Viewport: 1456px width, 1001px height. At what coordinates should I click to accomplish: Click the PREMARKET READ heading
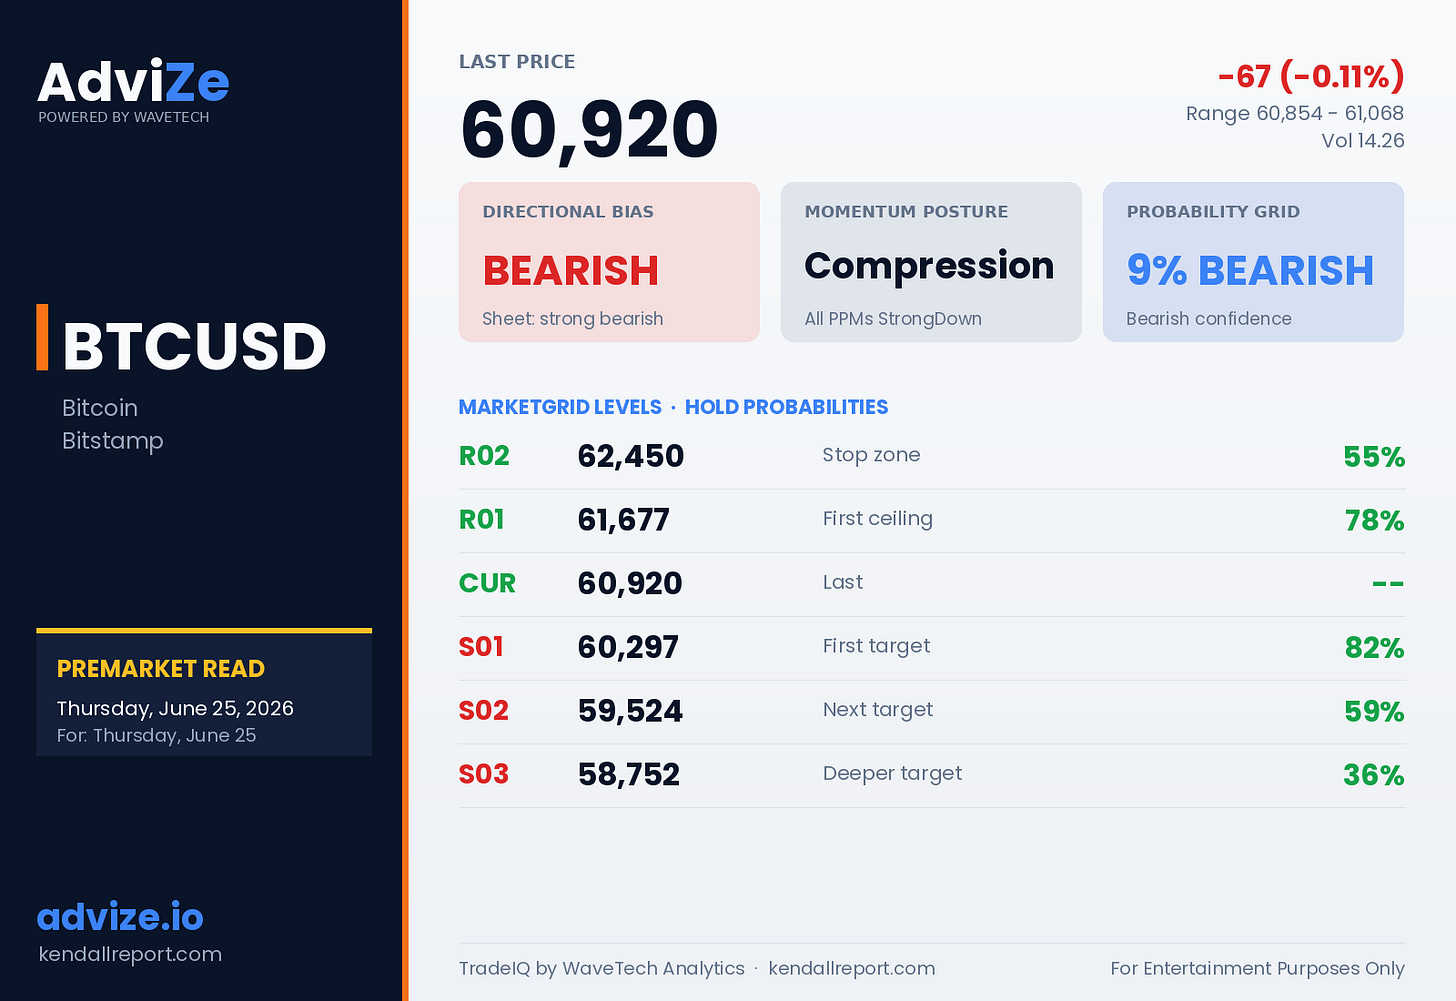[x=161, y=669]
